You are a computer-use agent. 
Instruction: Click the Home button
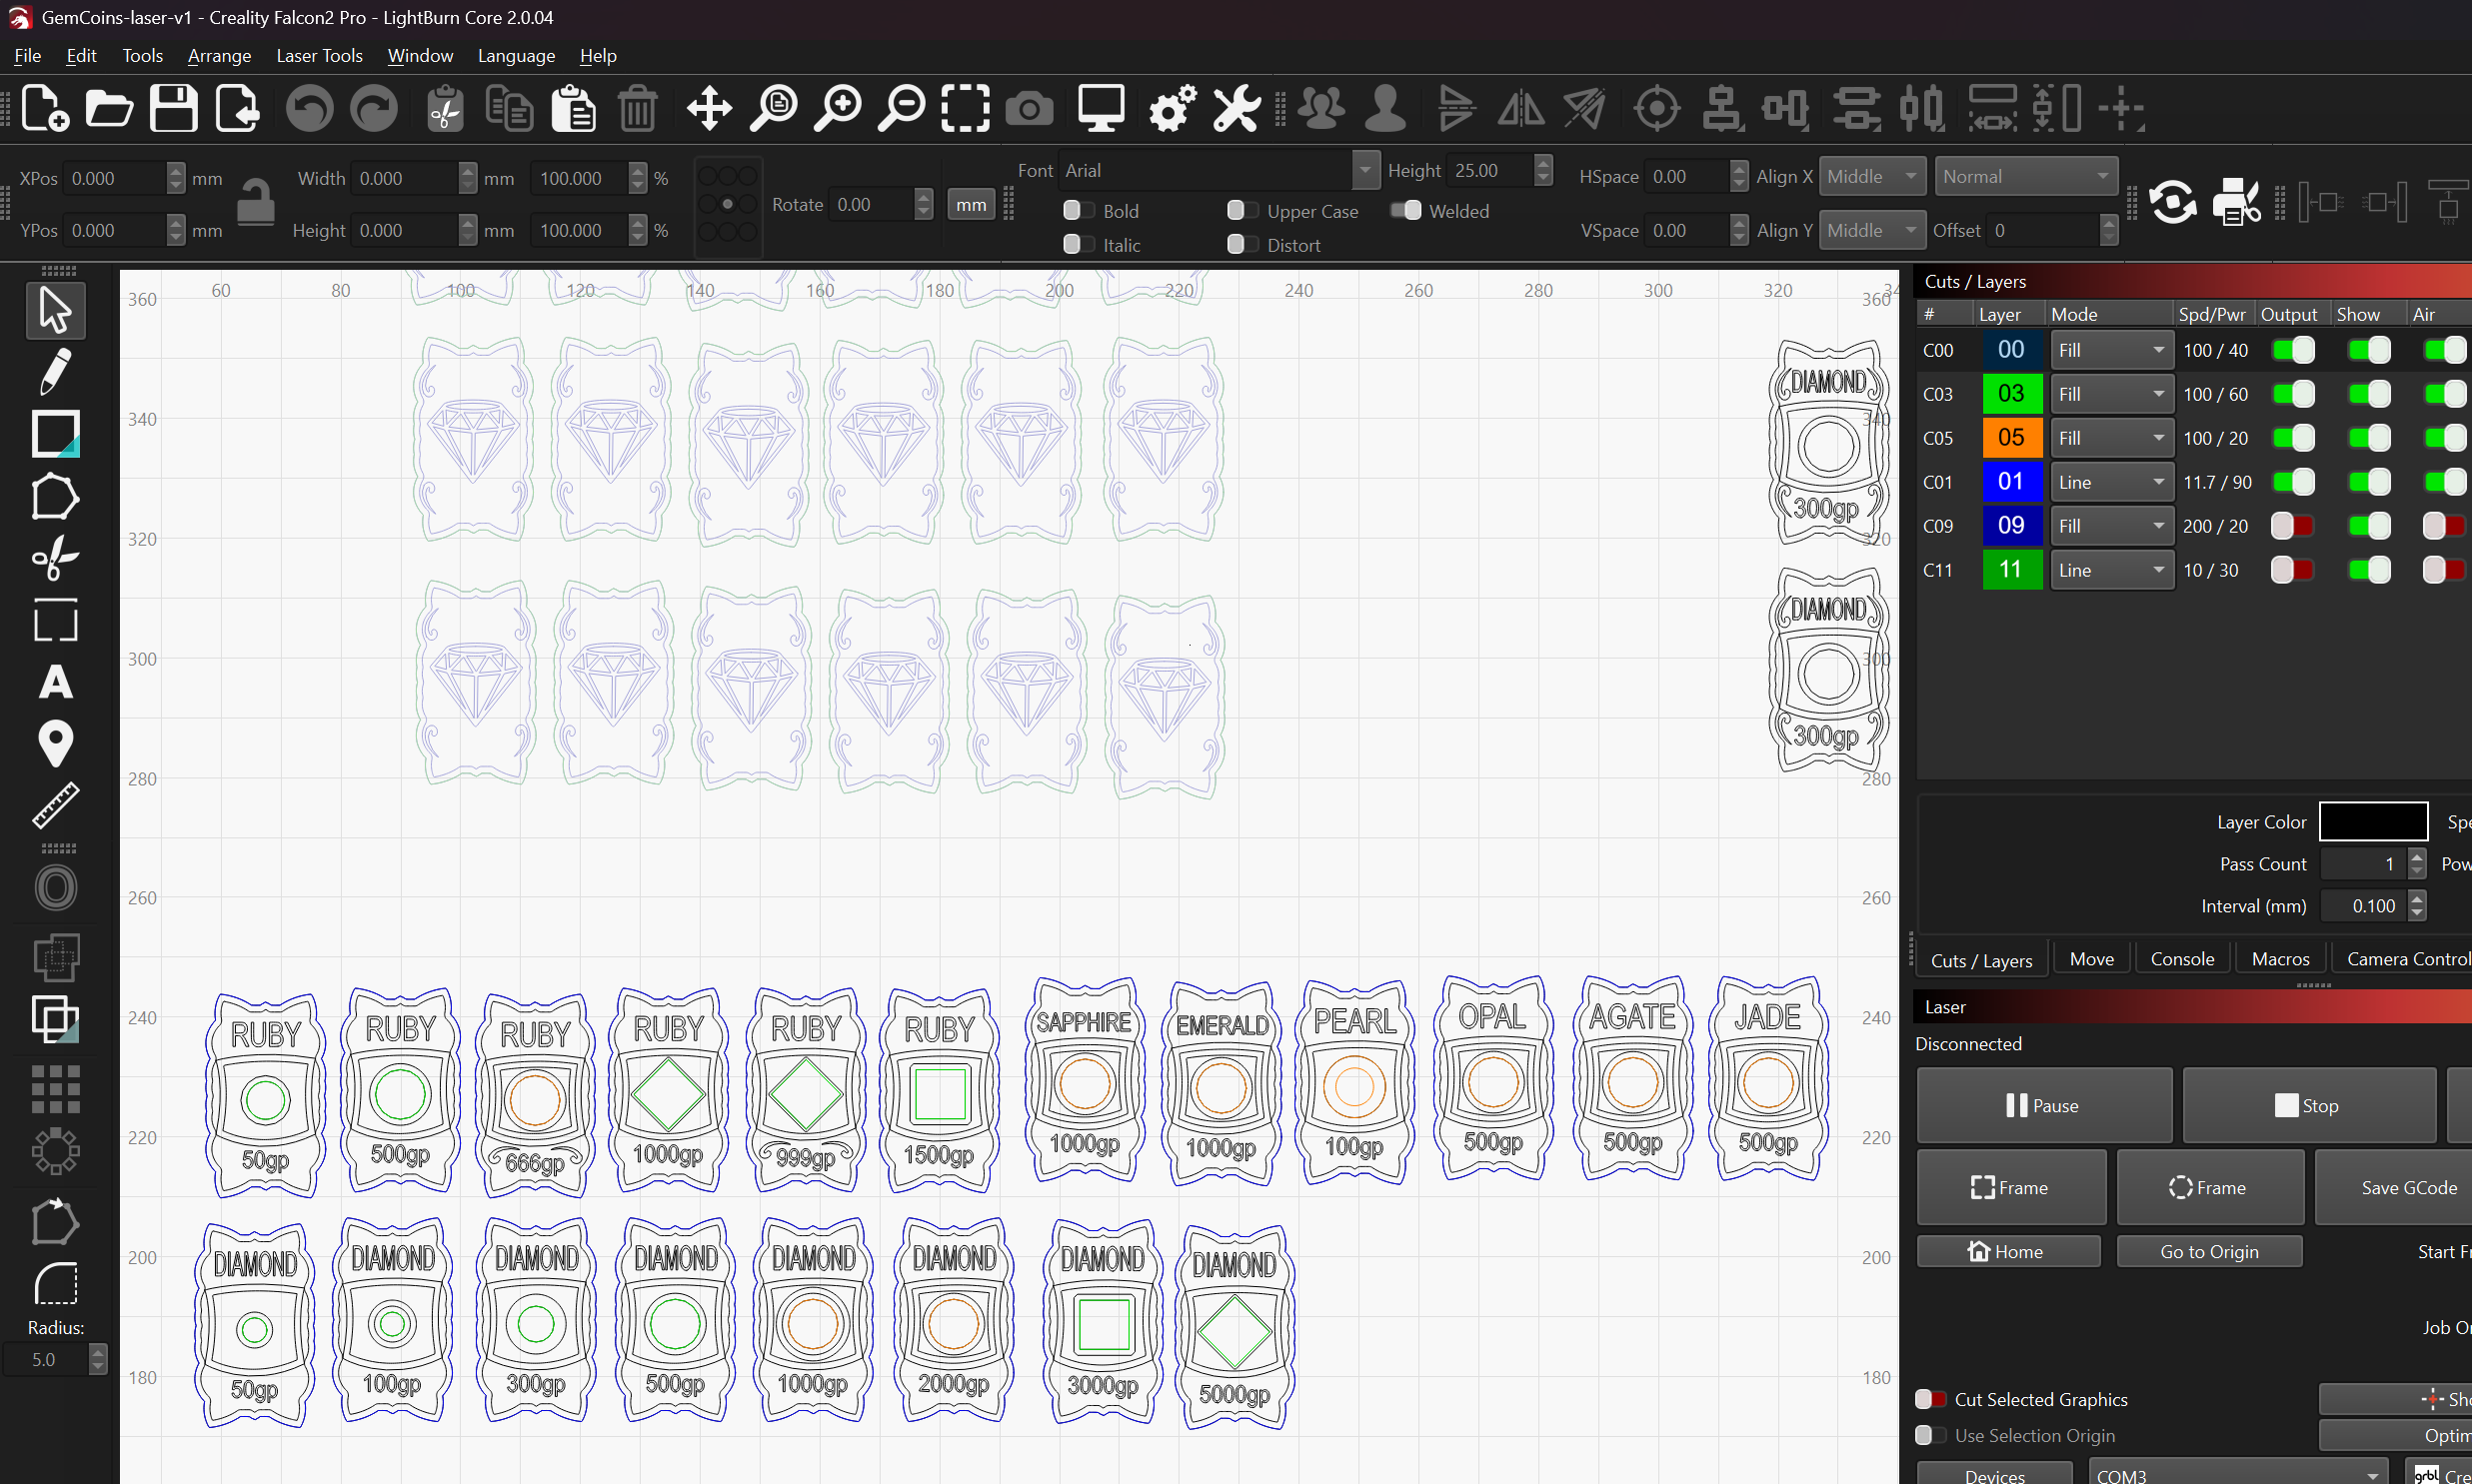pyautogui.click(x=2008, y=1251)
